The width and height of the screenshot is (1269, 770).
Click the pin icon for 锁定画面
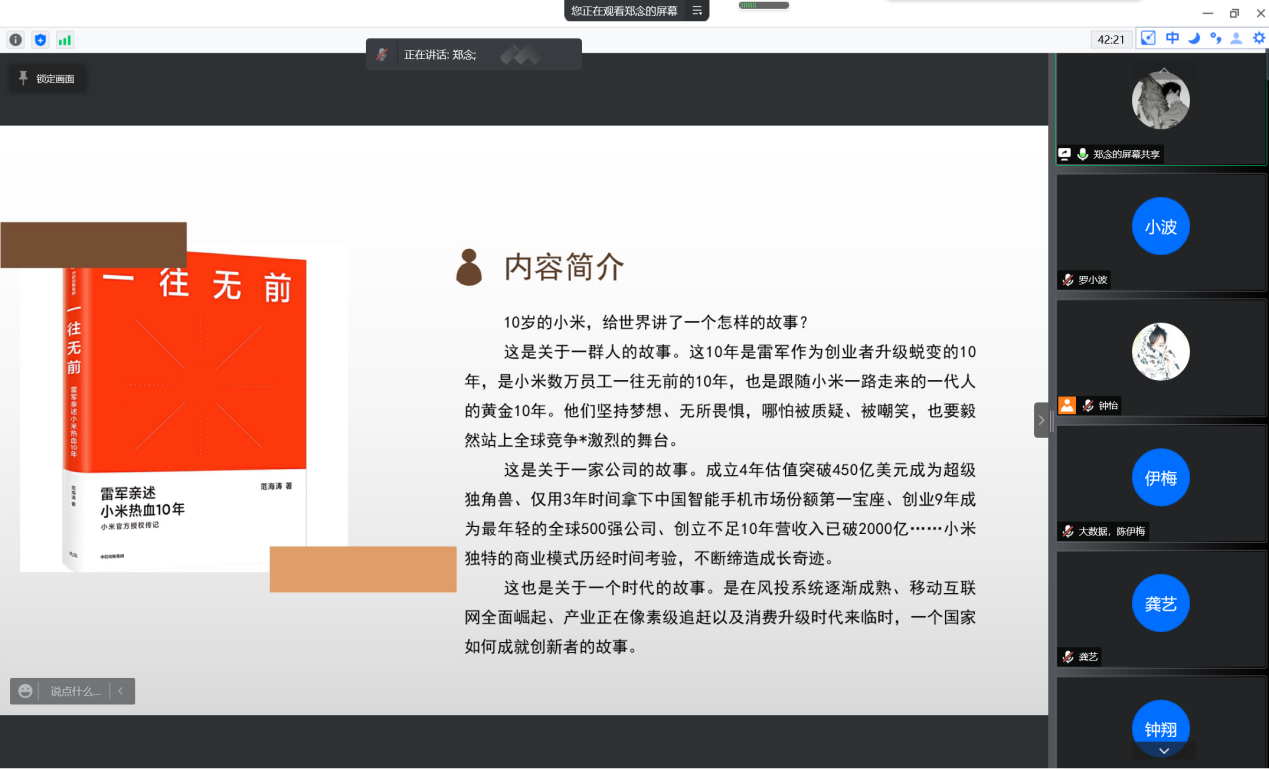pos(23,78)
